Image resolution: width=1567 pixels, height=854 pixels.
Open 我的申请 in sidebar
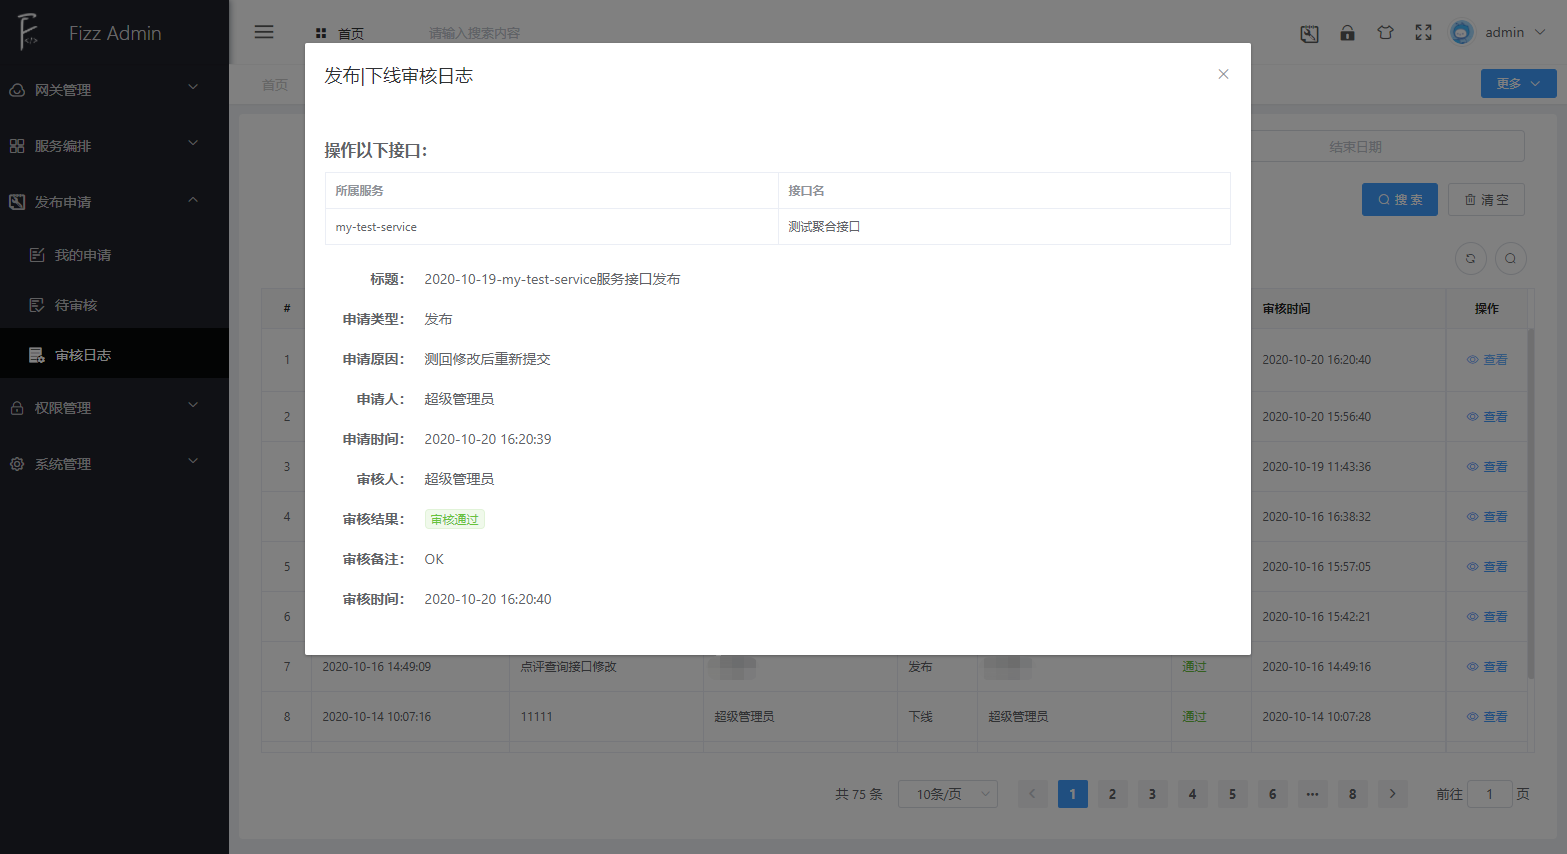click(83, 255)
